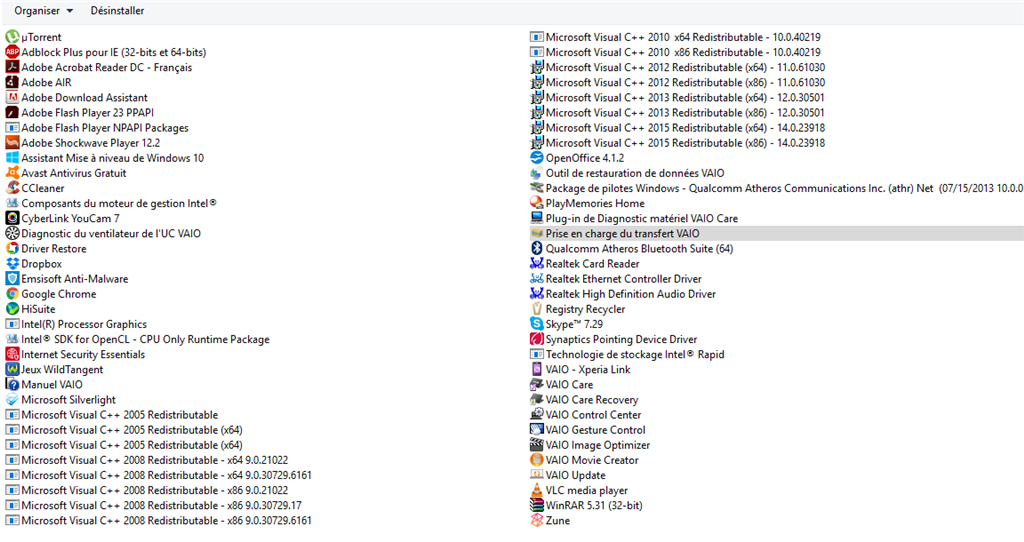This screenshot has width=1024, height=542.
Task: Select the Skype 7.29 icon
Action: [x=536, y=324]
